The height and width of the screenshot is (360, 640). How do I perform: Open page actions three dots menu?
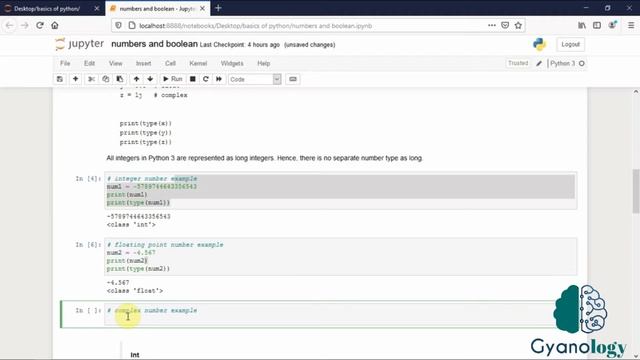click(x=492, y=25)
